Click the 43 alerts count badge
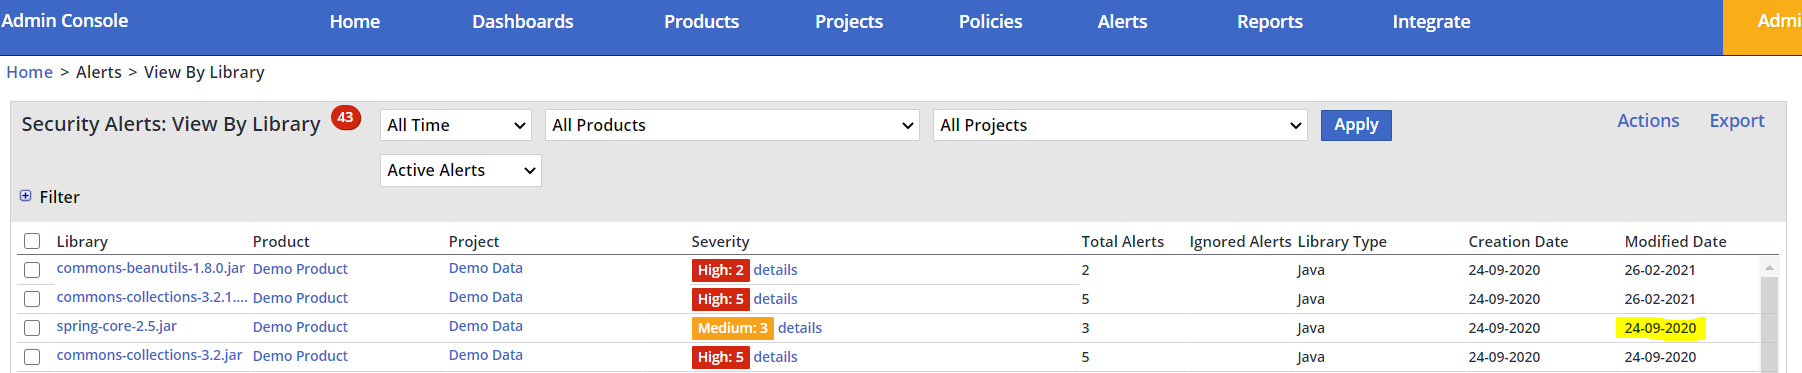Viewport: 1802px width, 373px height. pyautogui.click(x=345, y=117)
